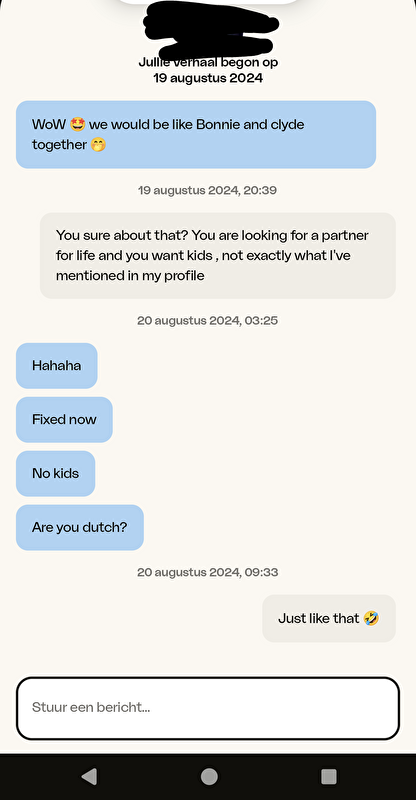Tap the blacked-out match name at top

coord(211,31)
